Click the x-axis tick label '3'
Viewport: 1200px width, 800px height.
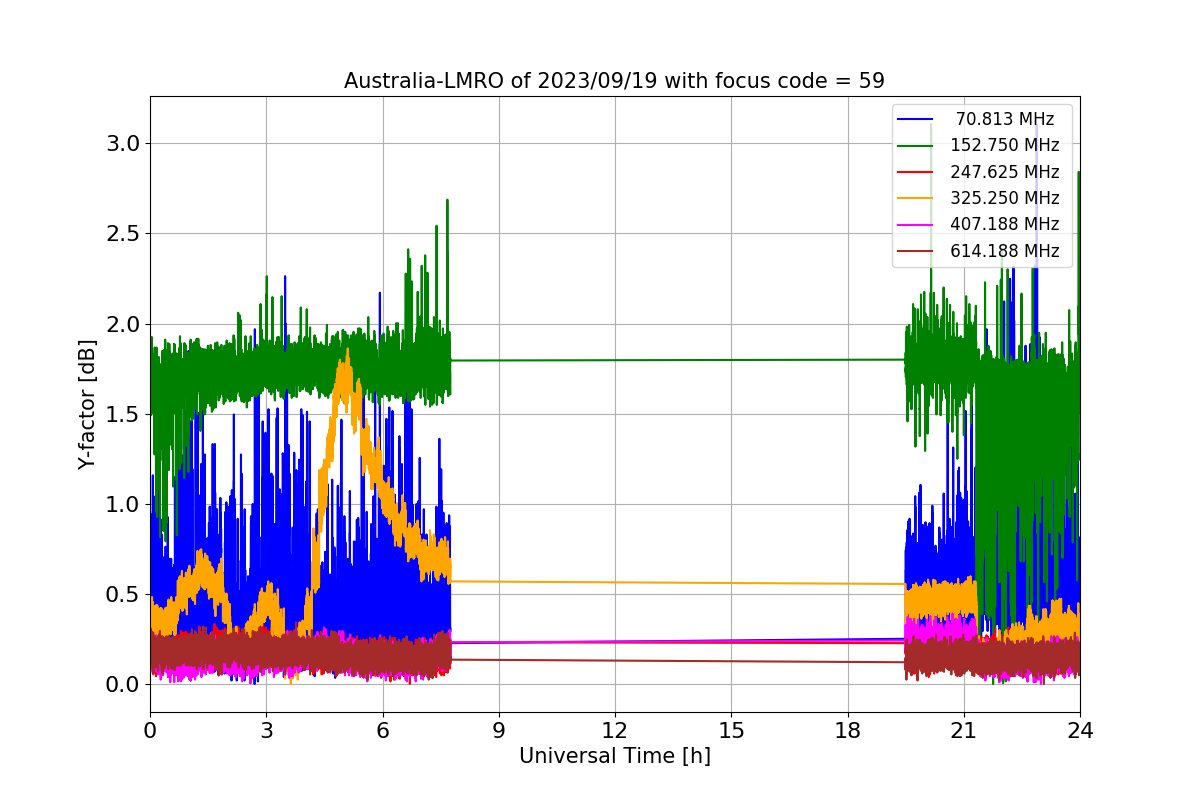(x=266, y=731)
